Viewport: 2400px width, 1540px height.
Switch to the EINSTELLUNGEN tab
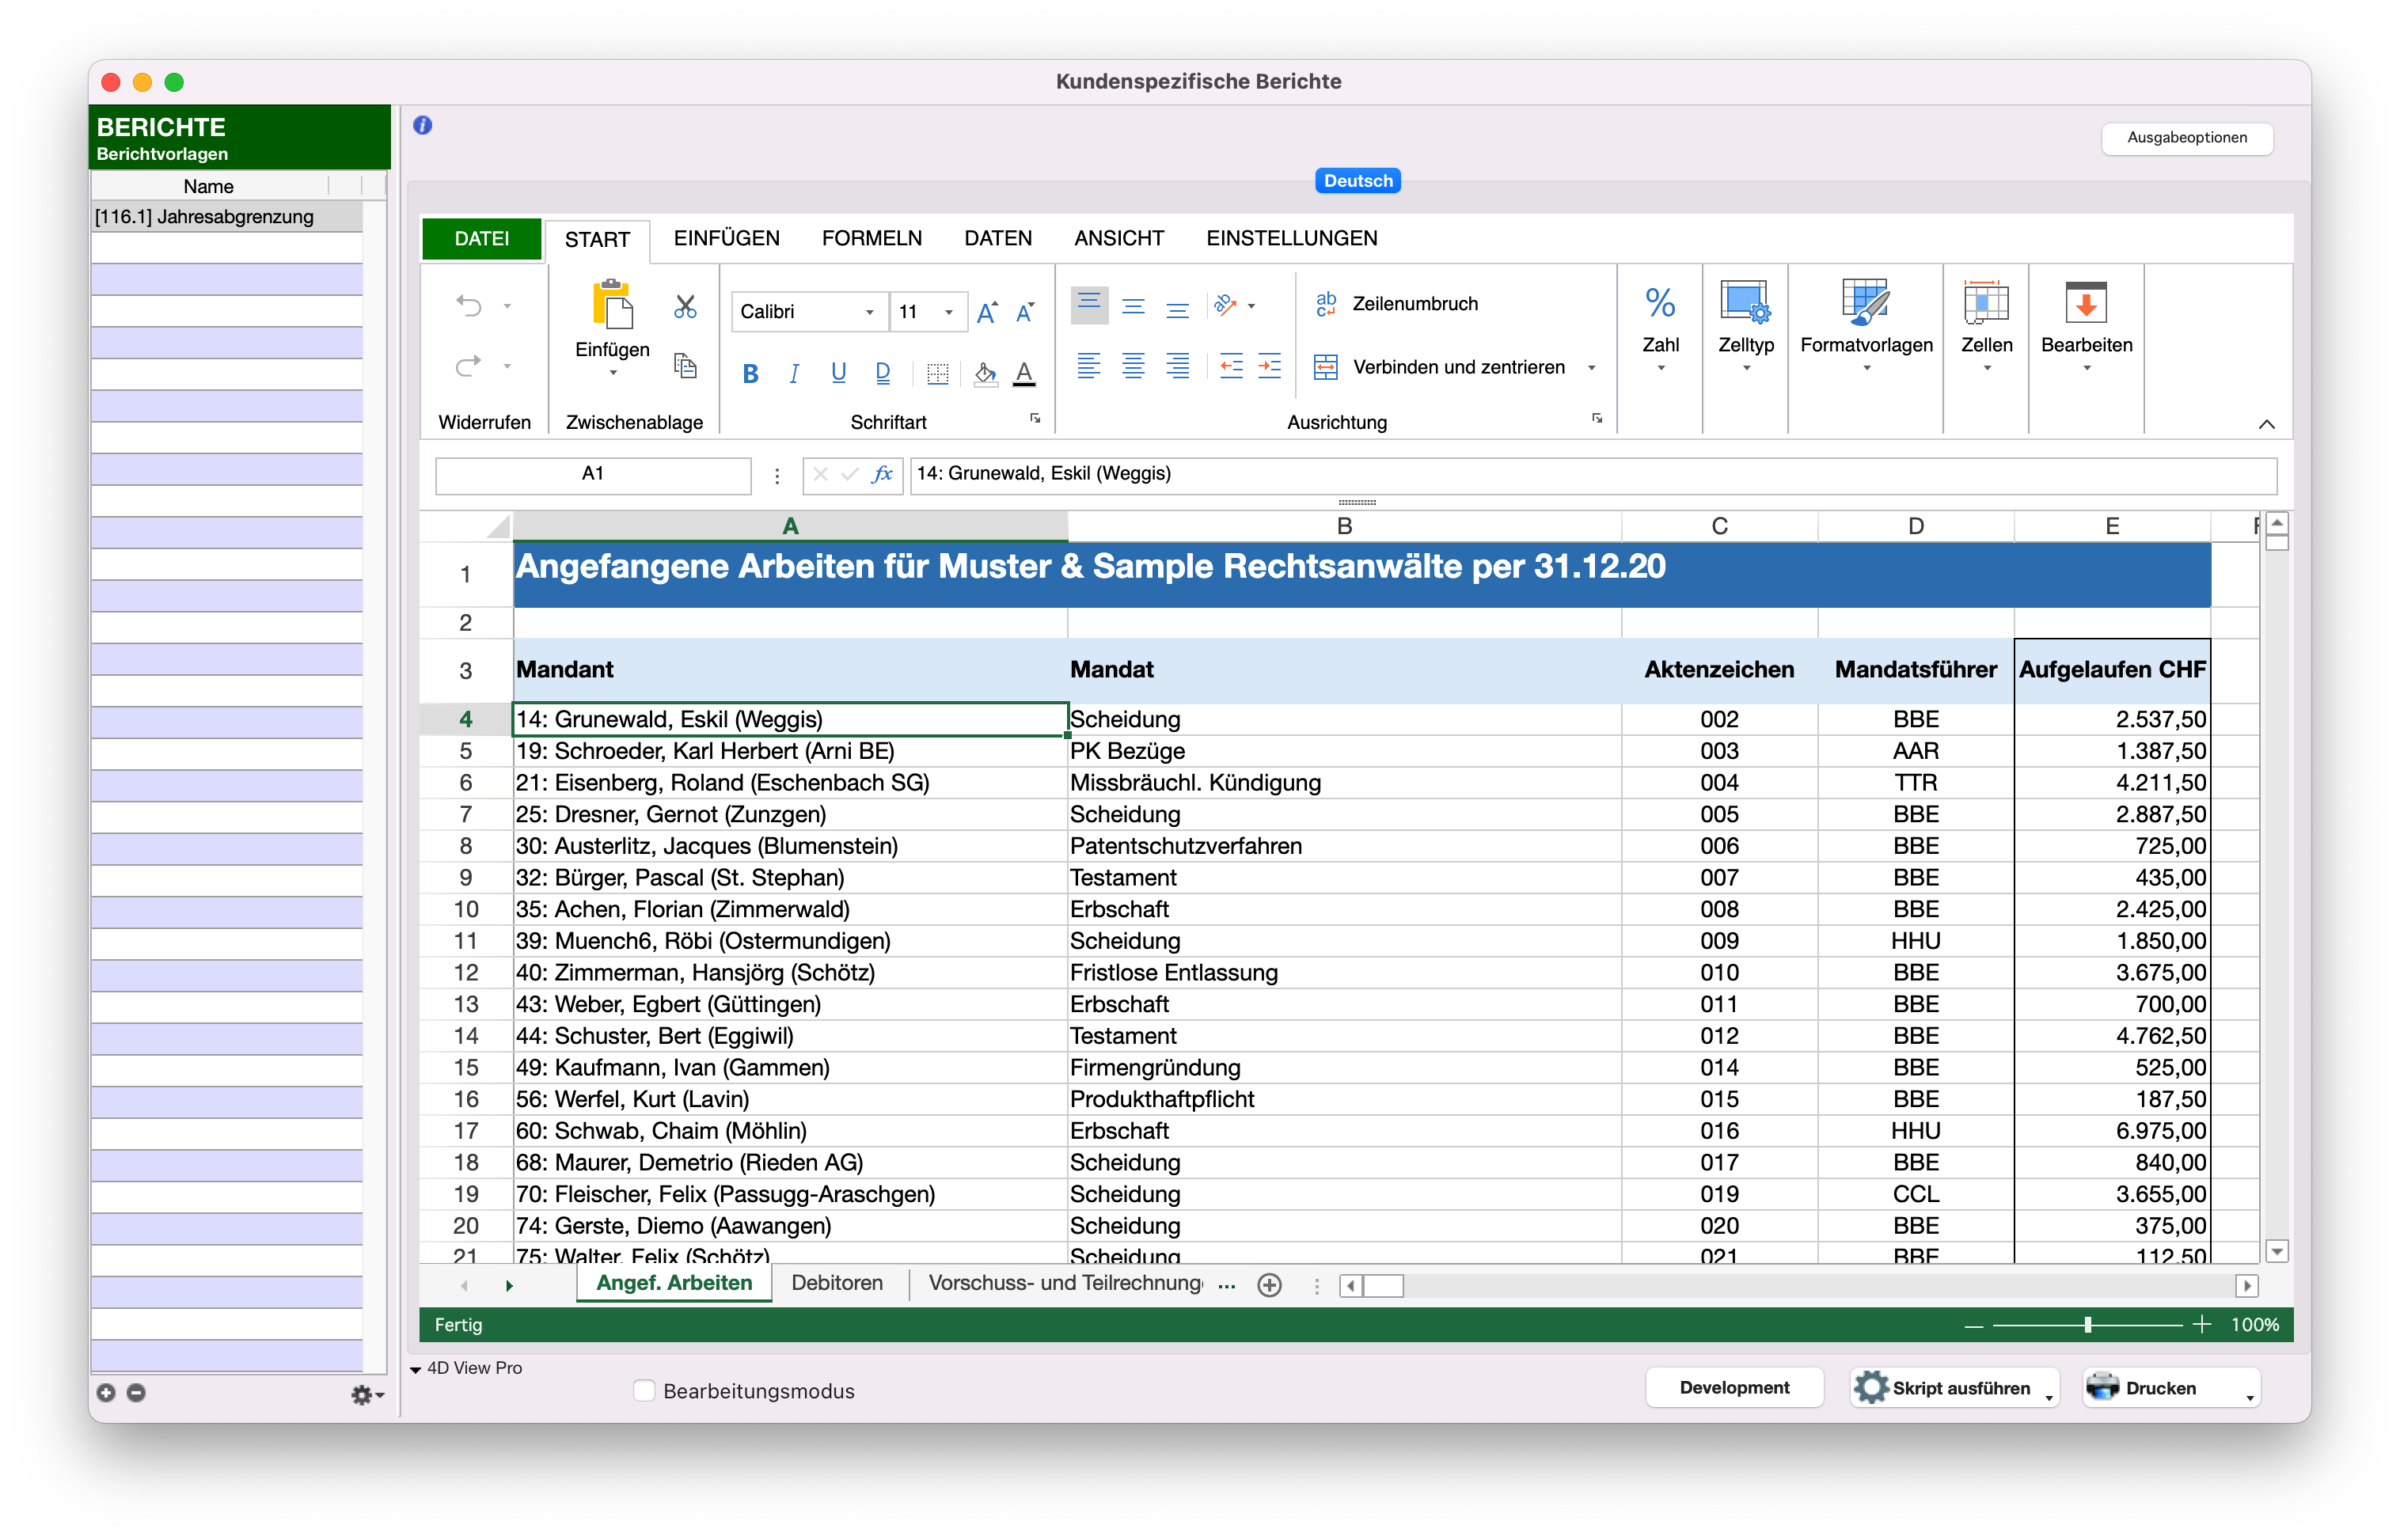1291,238
